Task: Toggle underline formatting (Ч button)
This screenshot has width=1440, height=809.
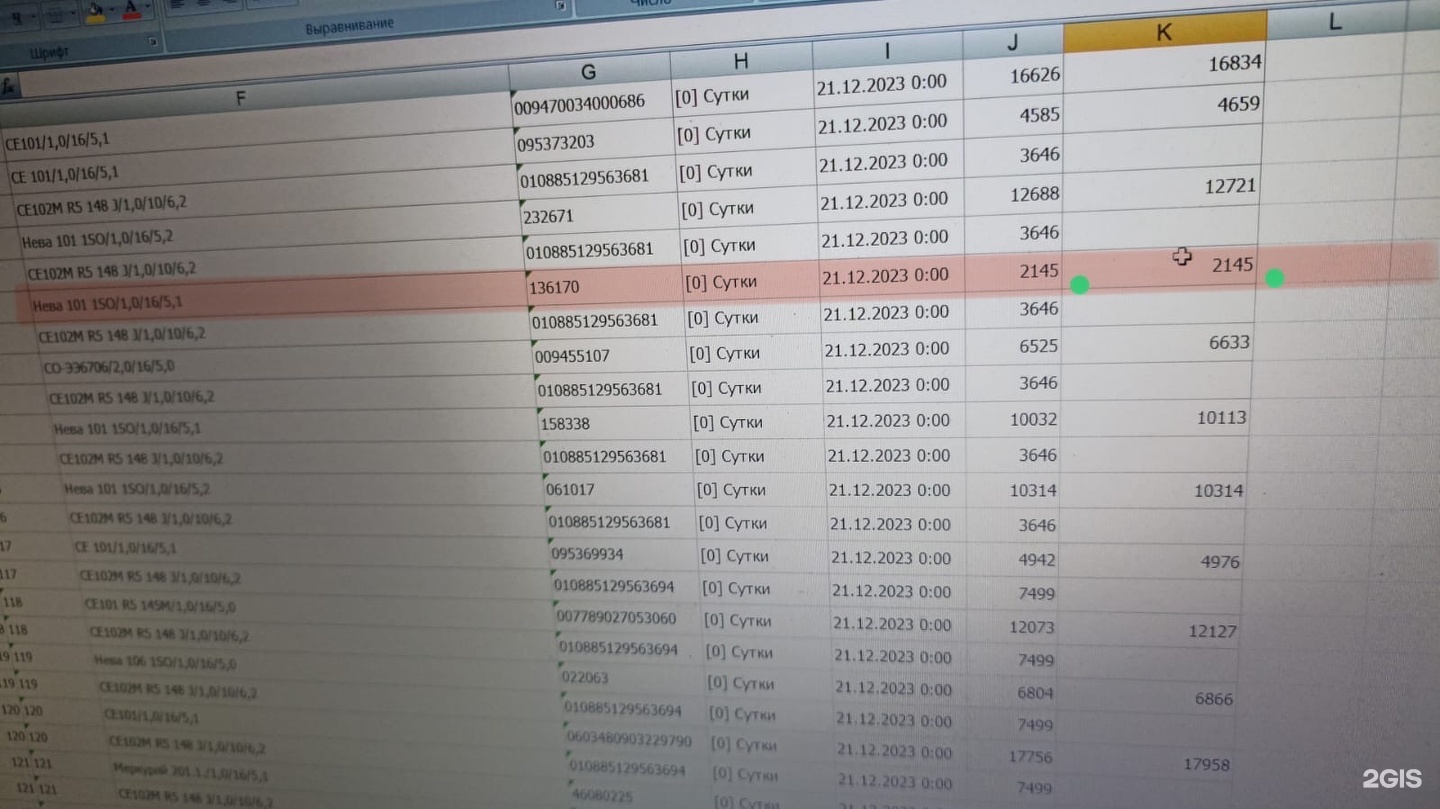Action: pos(17,17)
